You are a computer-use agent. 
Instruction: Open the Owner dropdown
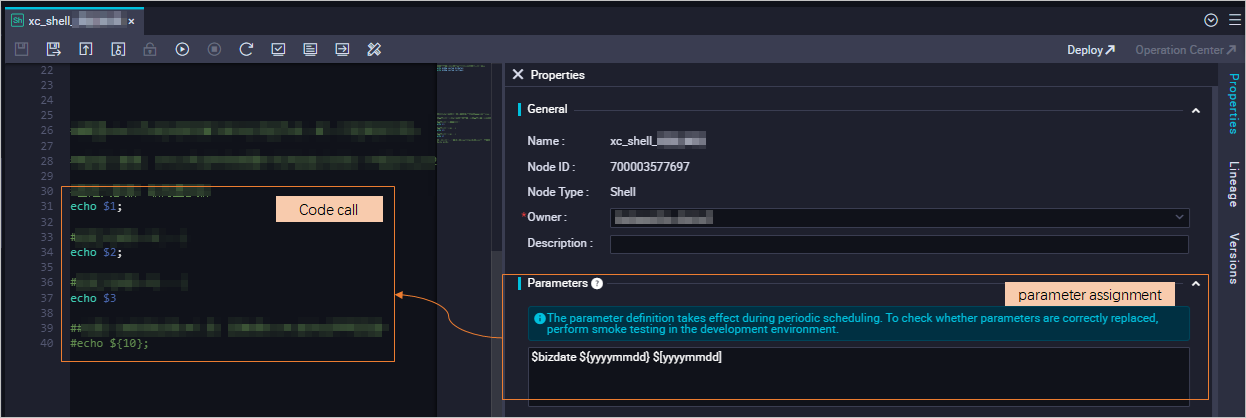click(x=899, y=216)
